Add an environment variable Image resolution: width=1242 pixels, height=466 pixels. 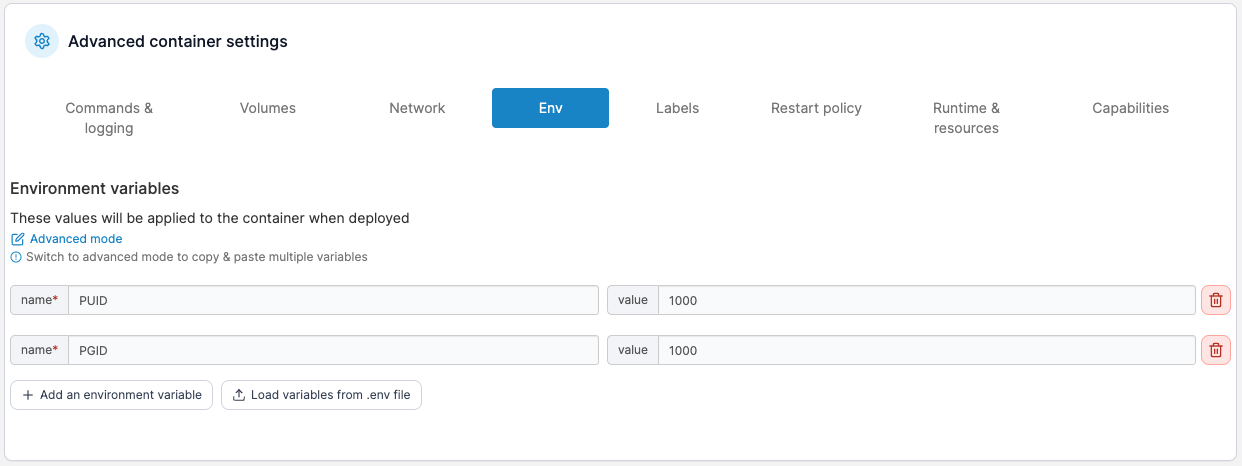click(112, 395)
